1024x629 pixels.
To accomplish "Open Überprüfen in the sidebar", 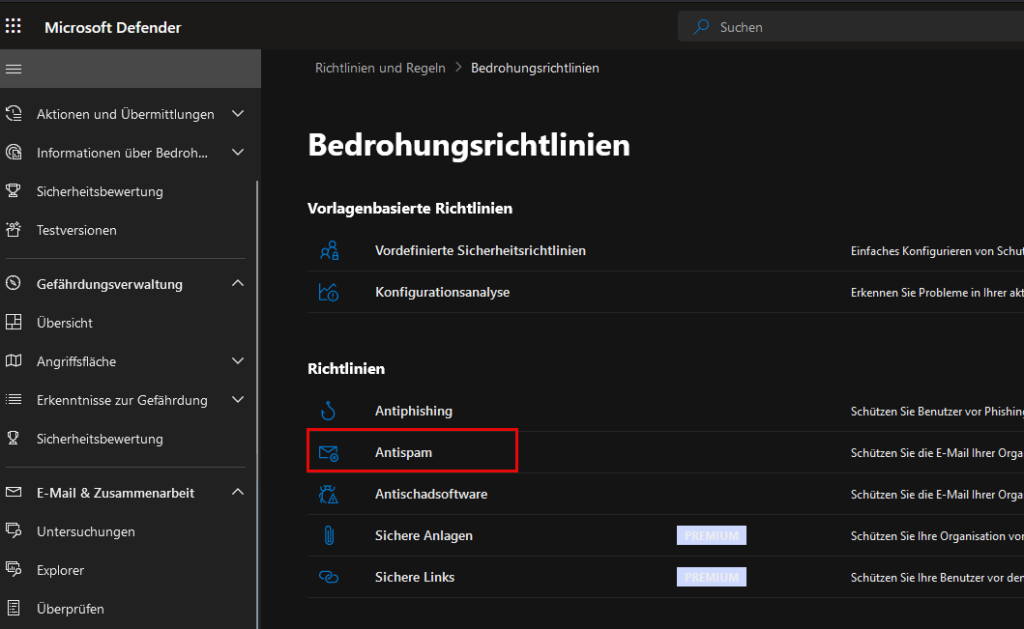I will point(70,609).
